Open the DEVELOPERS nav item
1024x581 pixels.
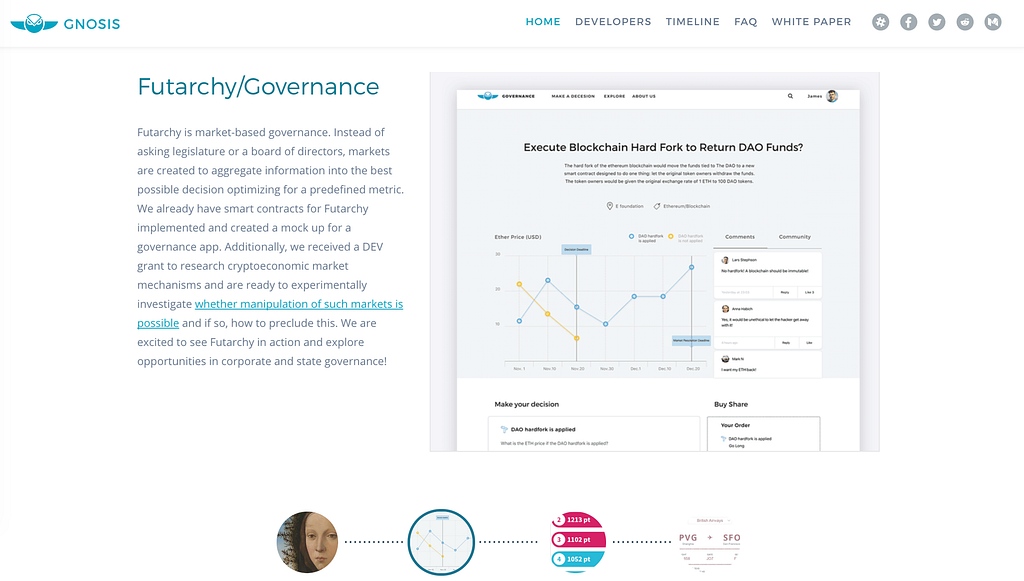point(613,22)
